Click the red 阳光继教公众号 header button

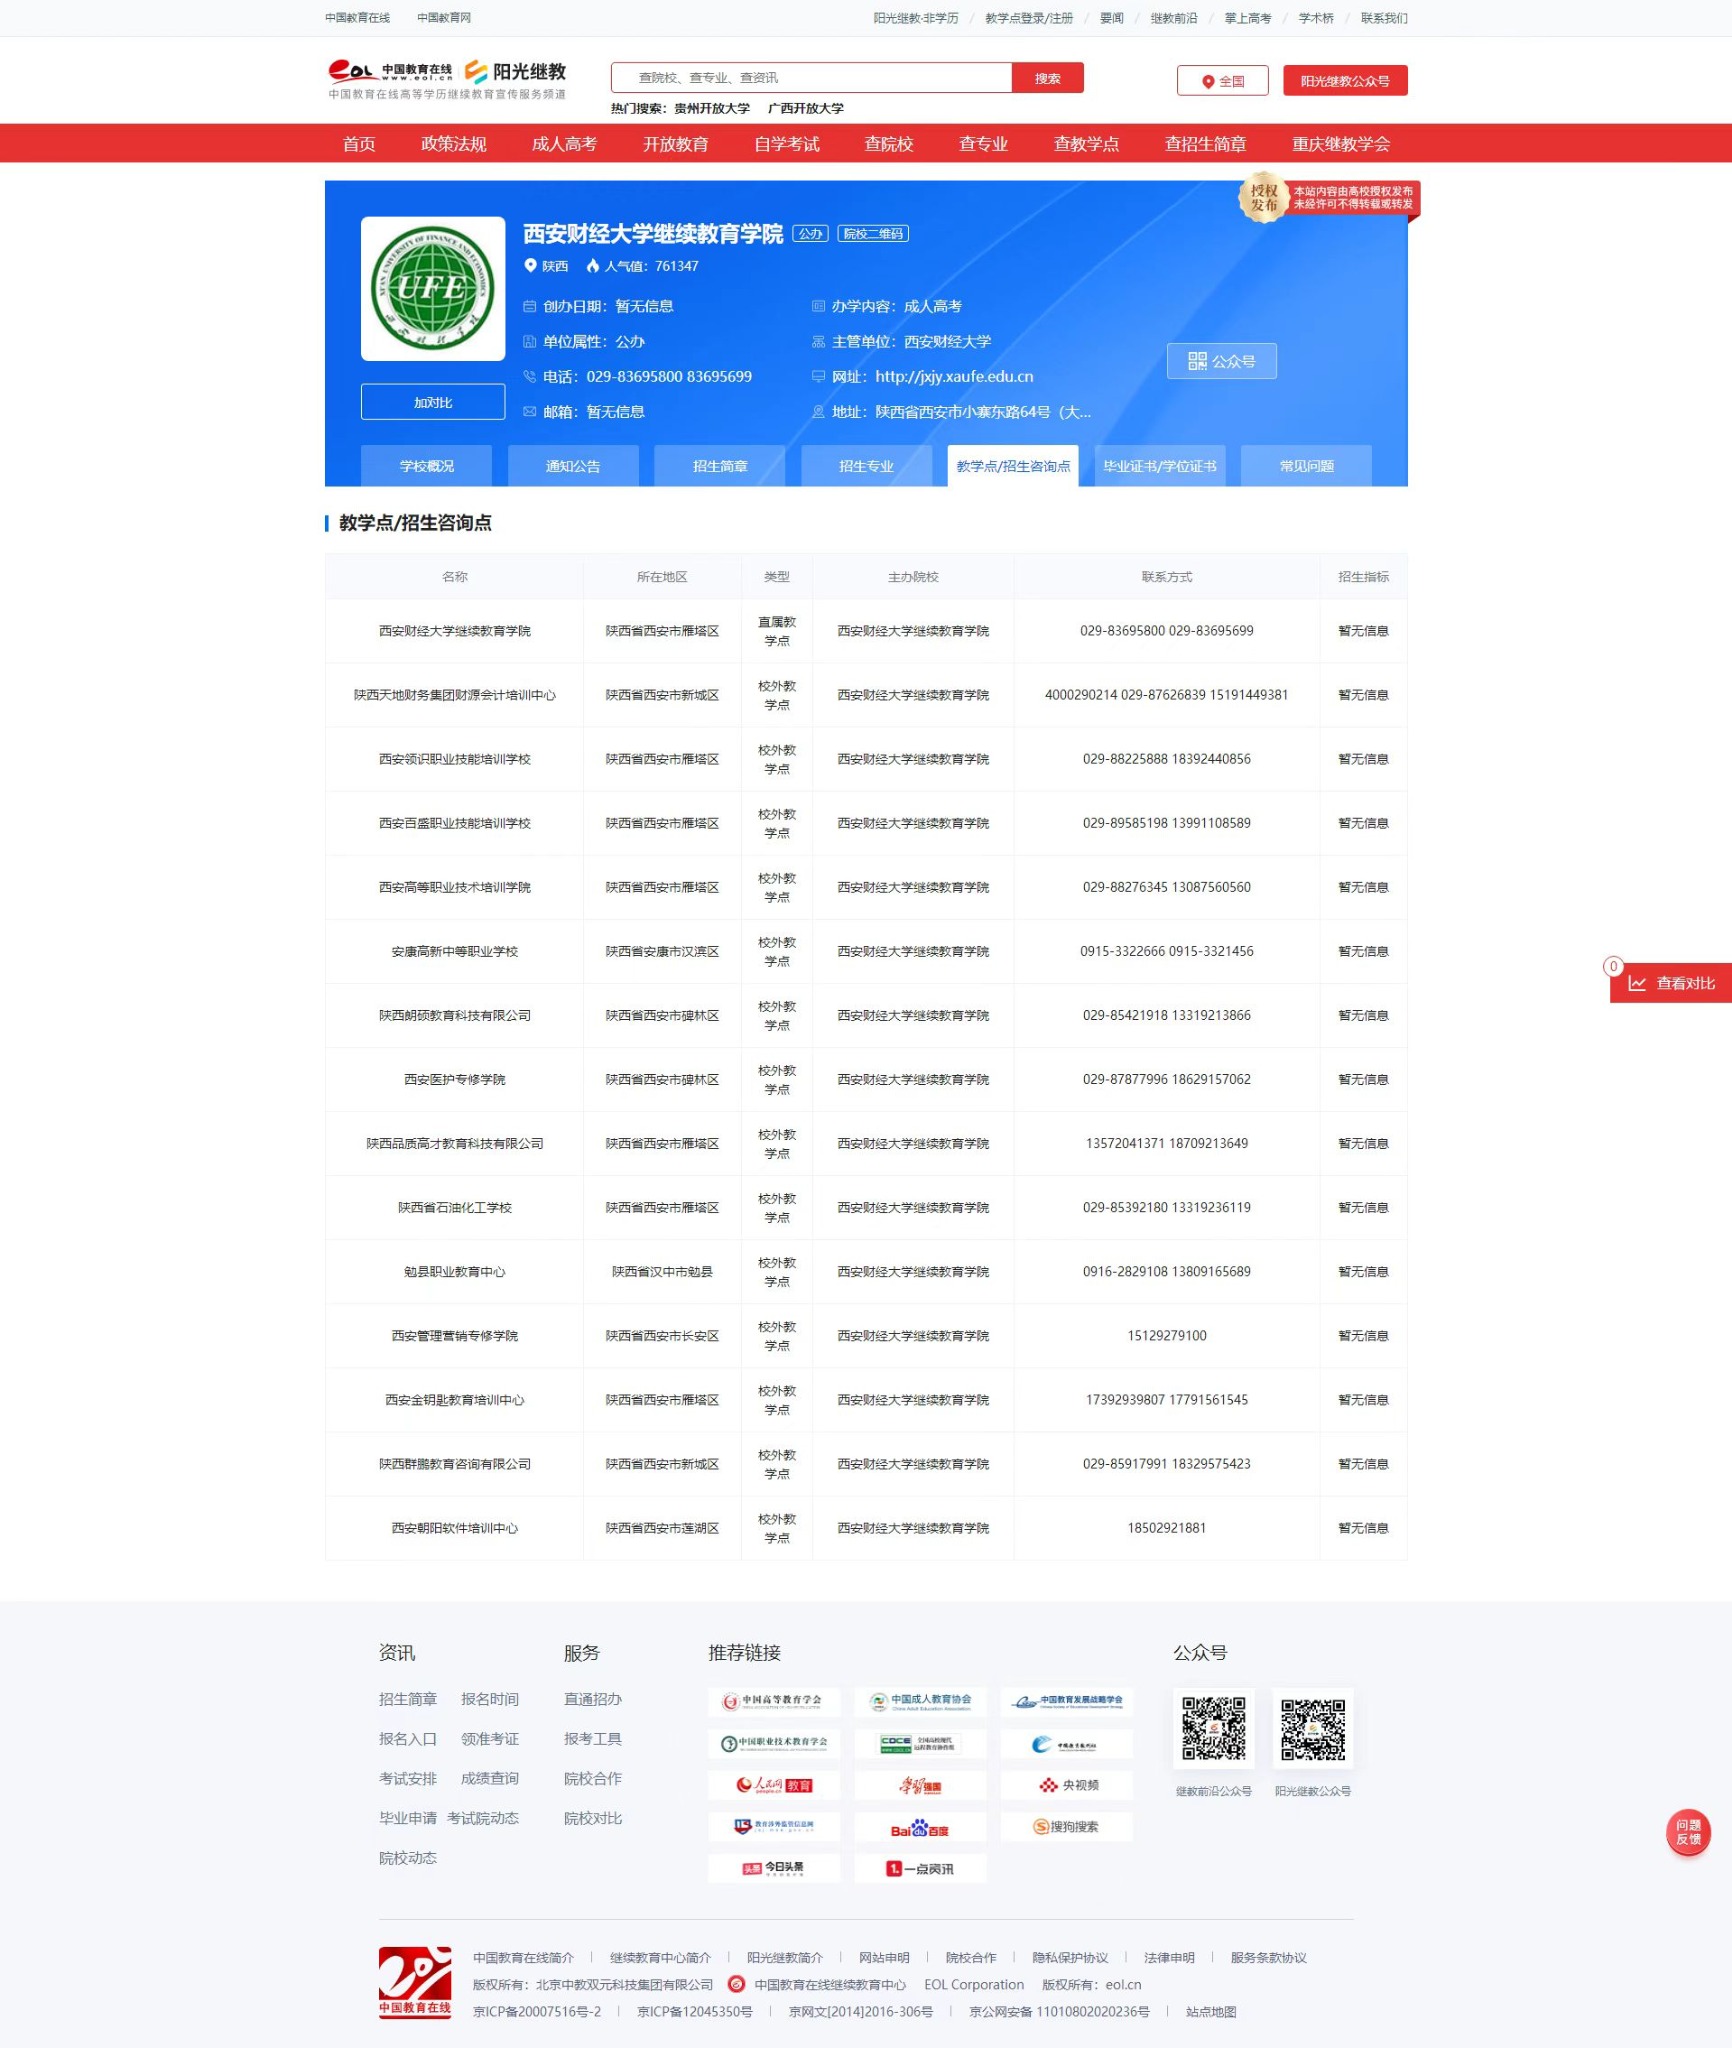(1345, 81)
